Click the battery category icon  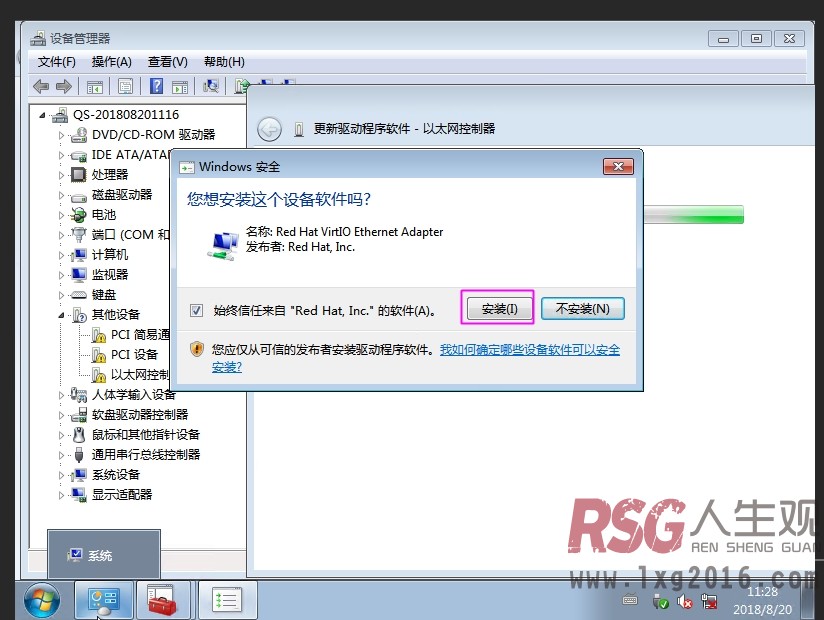point(78,214)
